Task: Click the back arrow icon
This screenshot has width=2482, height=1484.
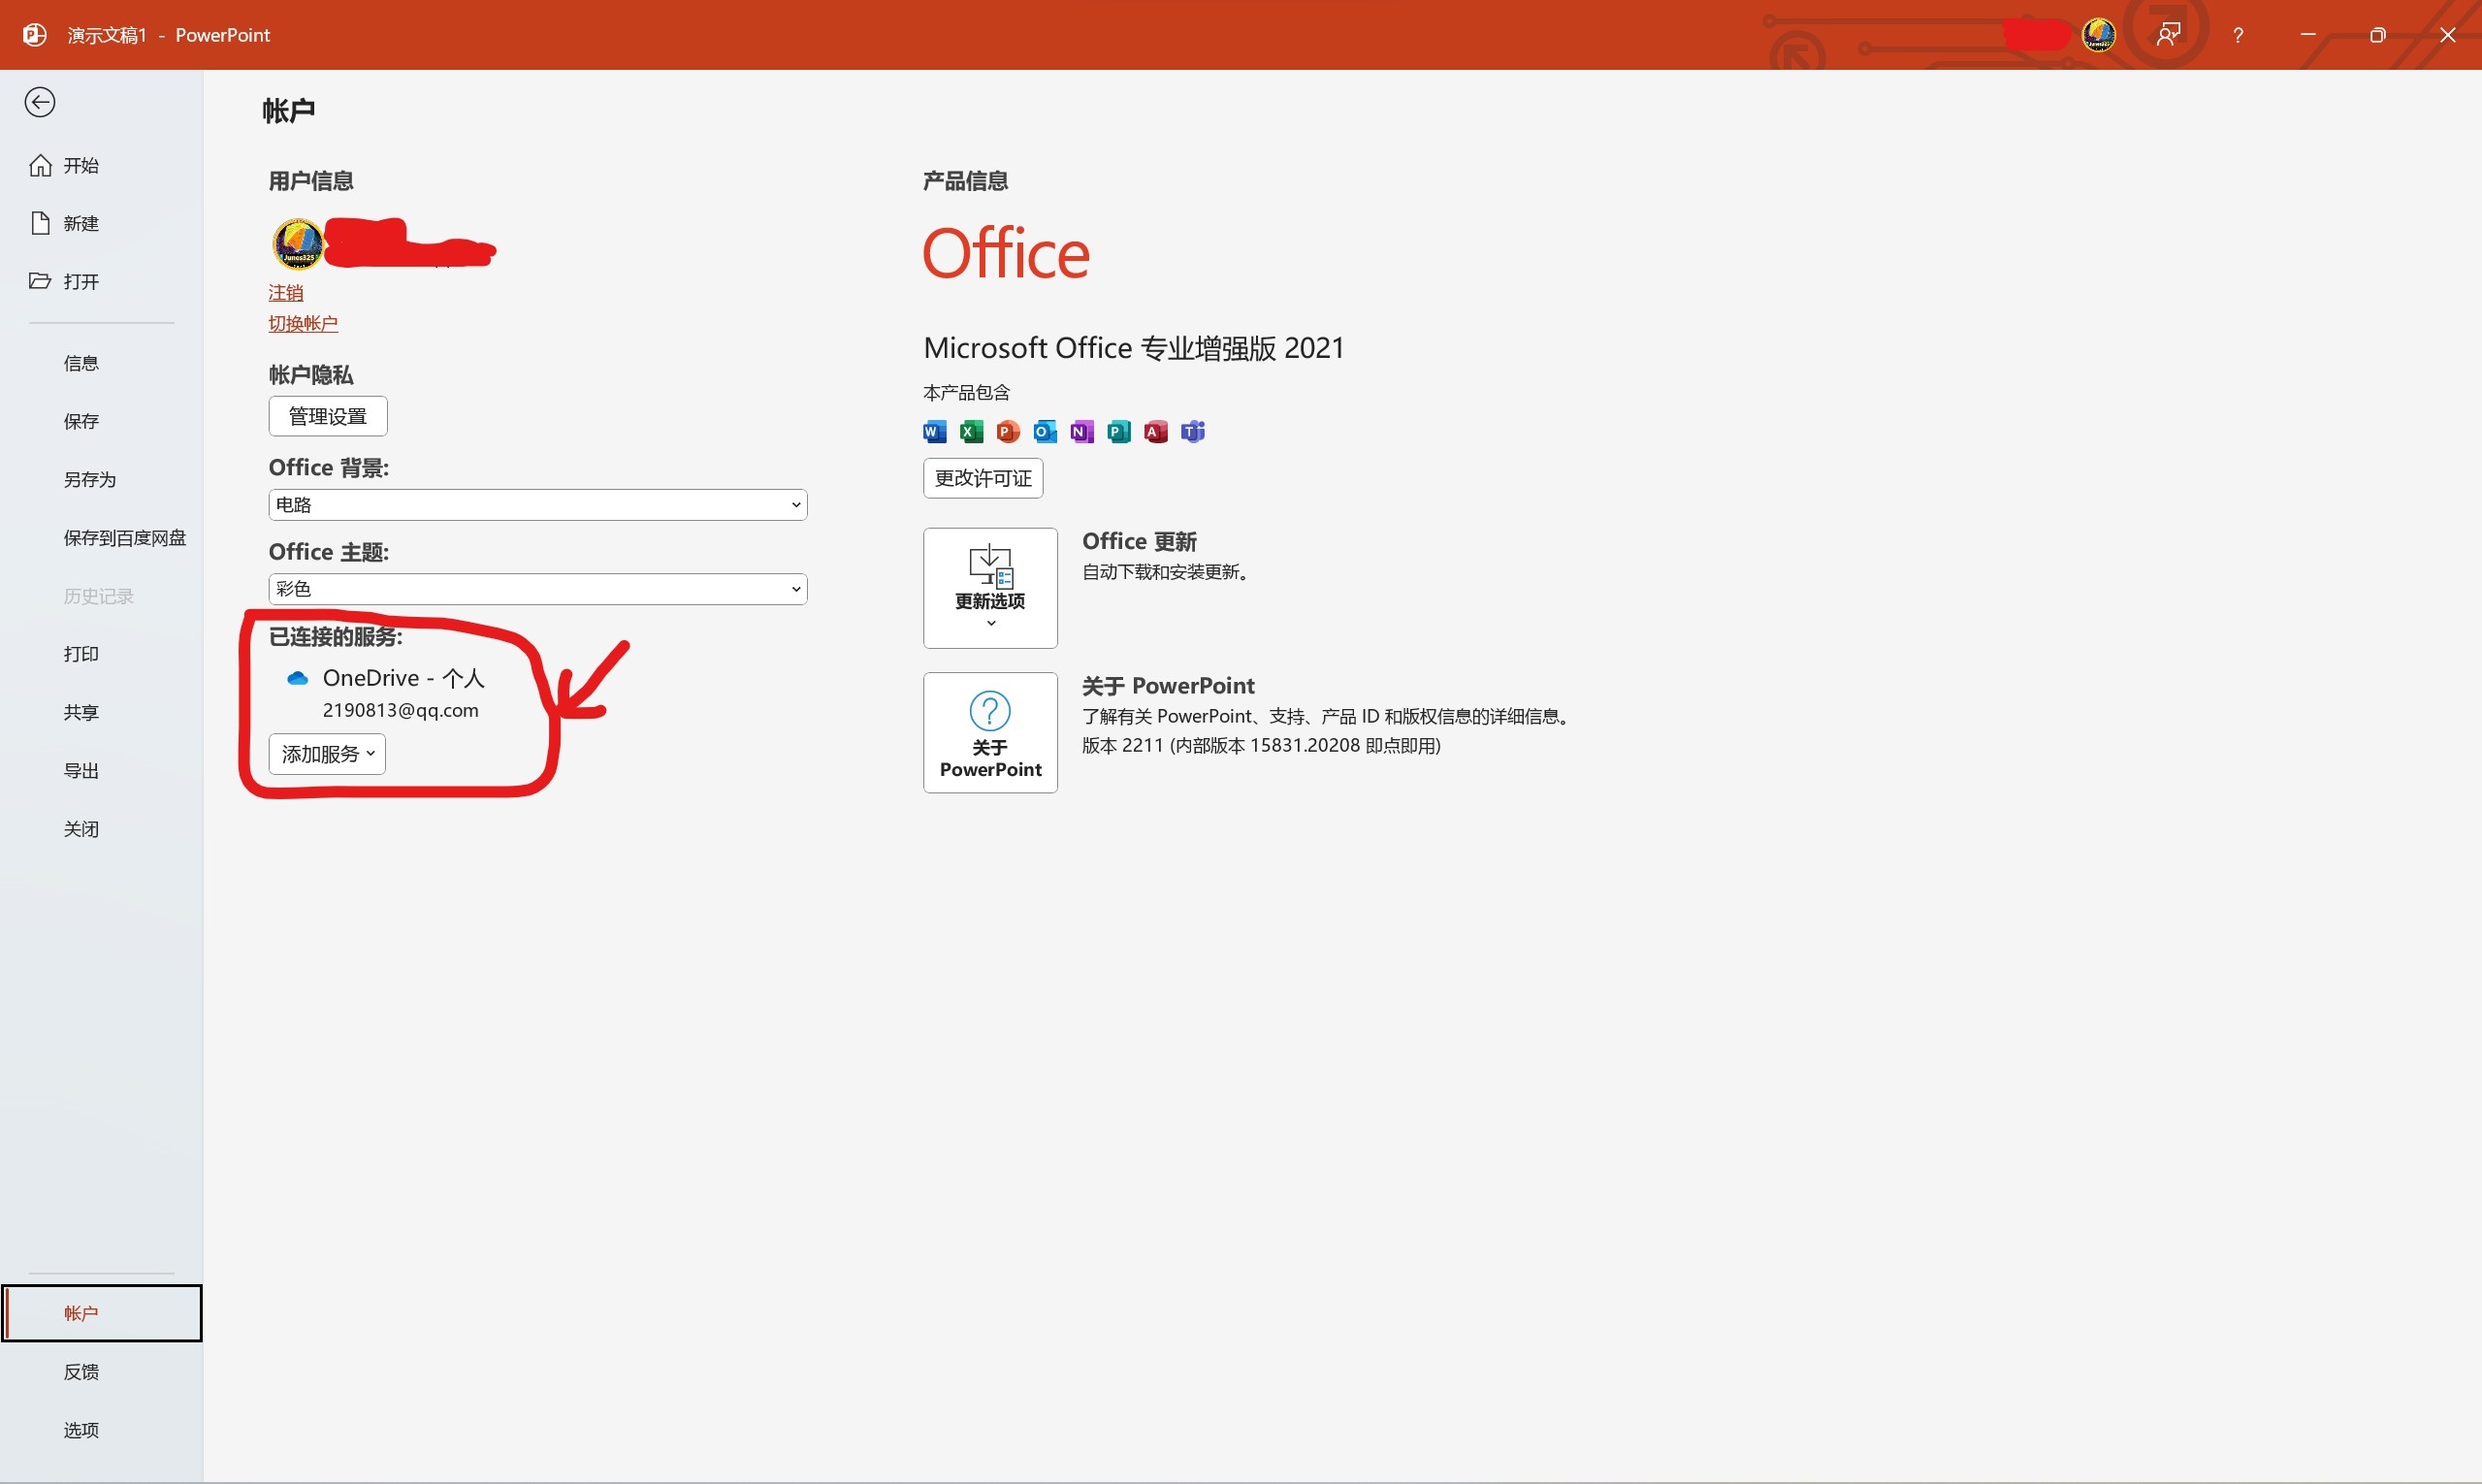Action: [40, 102]
